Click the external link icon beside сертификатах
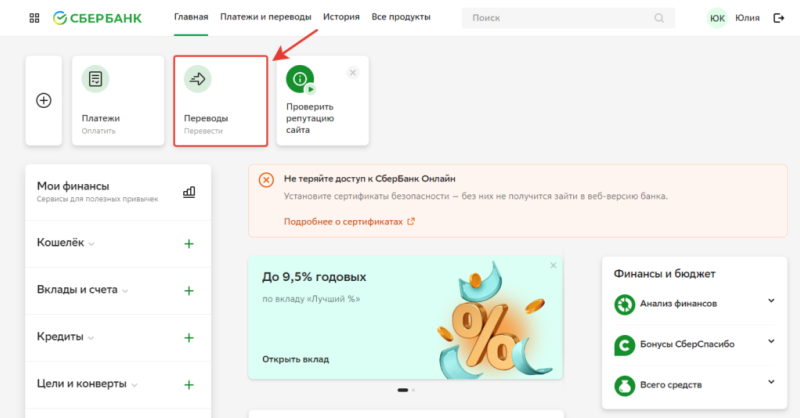The width and height of the screenshot is (800, 418). coord(411,222)
